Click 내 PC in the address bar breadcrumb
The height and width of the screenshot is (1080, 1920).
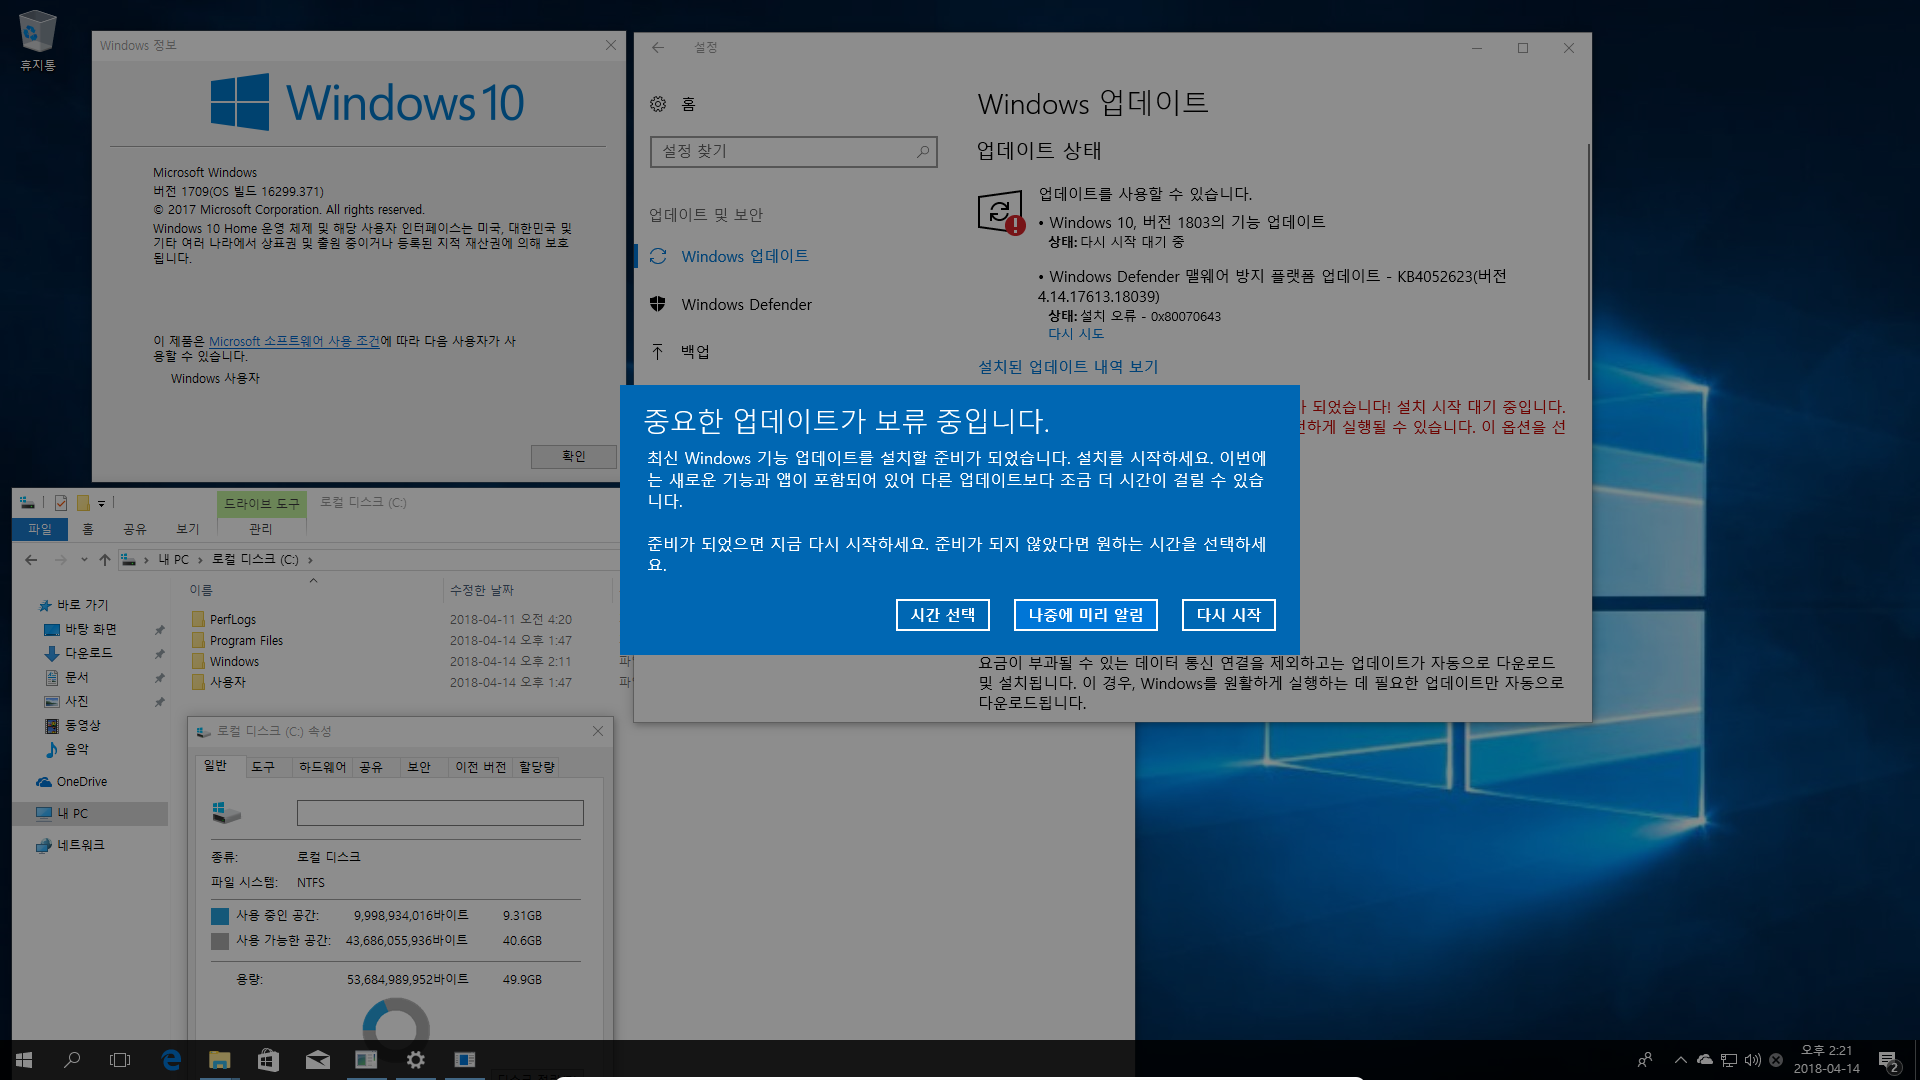click(x=173, y=560)
